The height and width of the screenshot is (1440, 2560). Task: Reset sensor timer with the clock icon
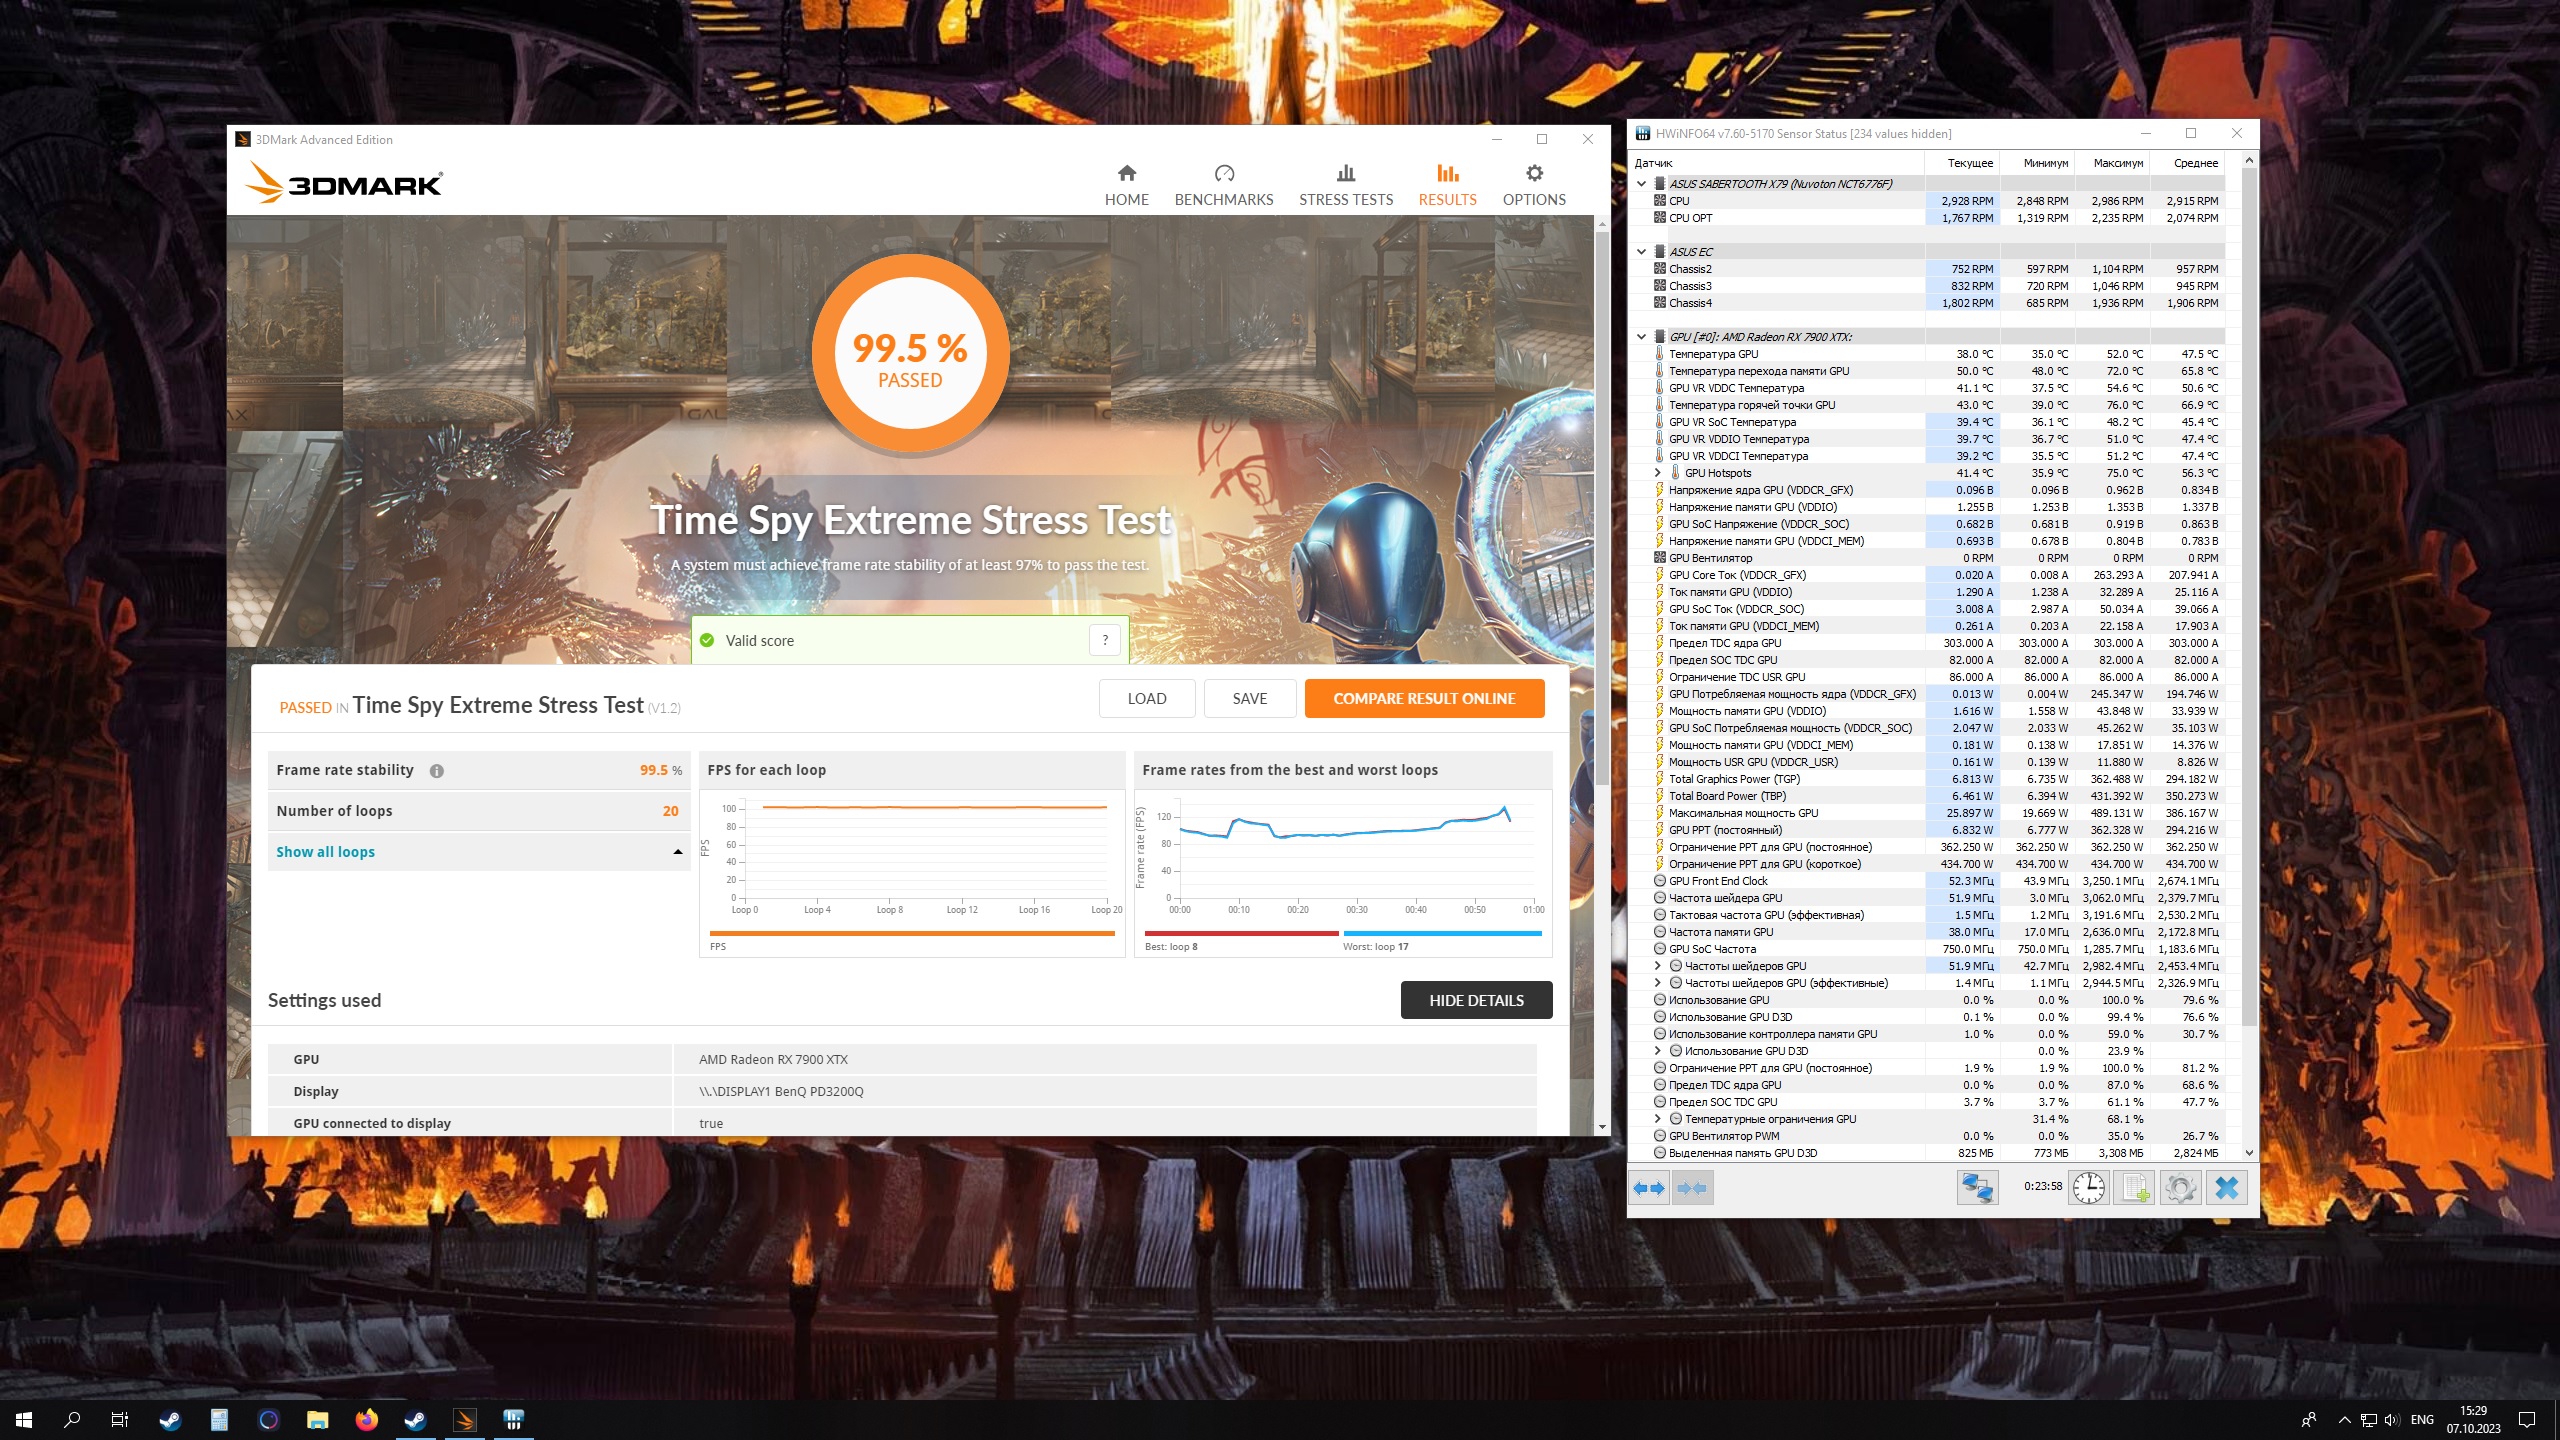[2088, 1188]
